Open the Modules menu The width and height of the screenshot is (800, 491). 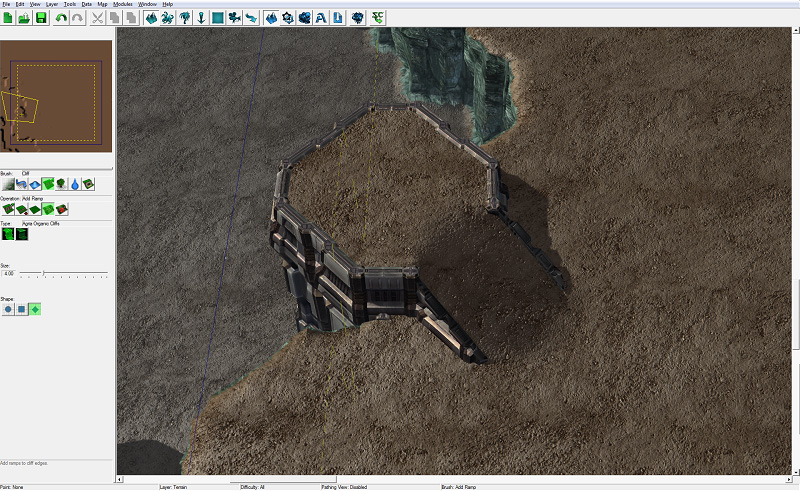click(x=123, y=4)
